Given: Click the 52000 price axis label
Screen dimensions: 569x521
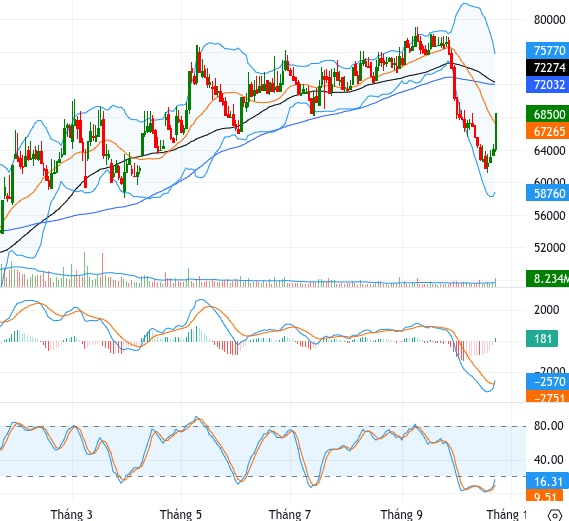Looking at the screenshot, I should (x=549, y=248).
